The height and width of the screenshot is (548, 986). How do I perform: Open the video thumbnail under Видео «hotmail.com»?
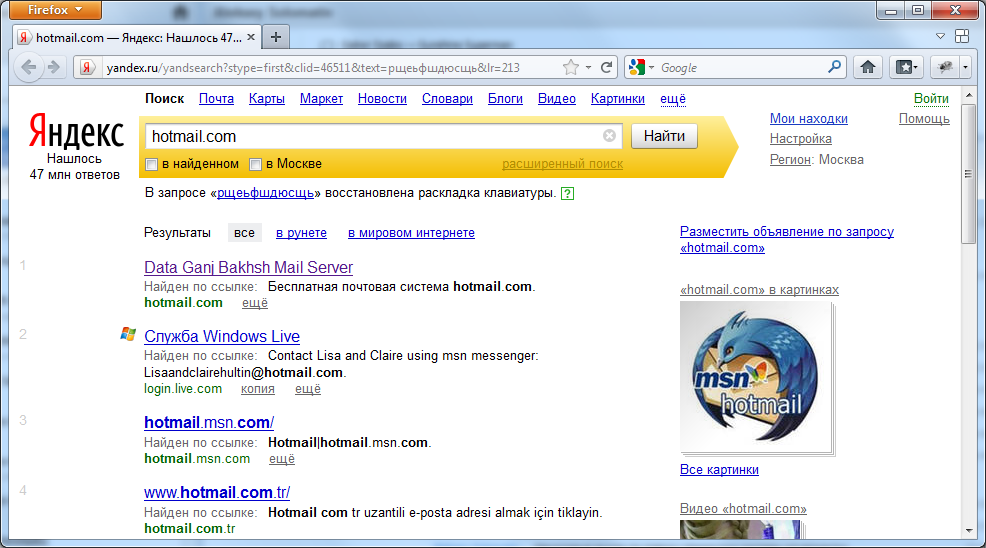pyautogui.click(x=742, y=529)
